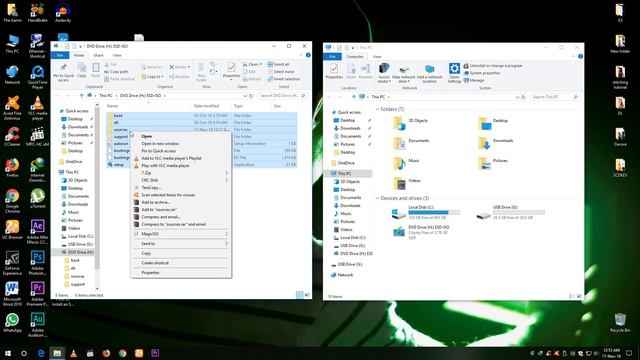Click the Search DVD Drive field
Screen dimensions: 640x360
282,96
